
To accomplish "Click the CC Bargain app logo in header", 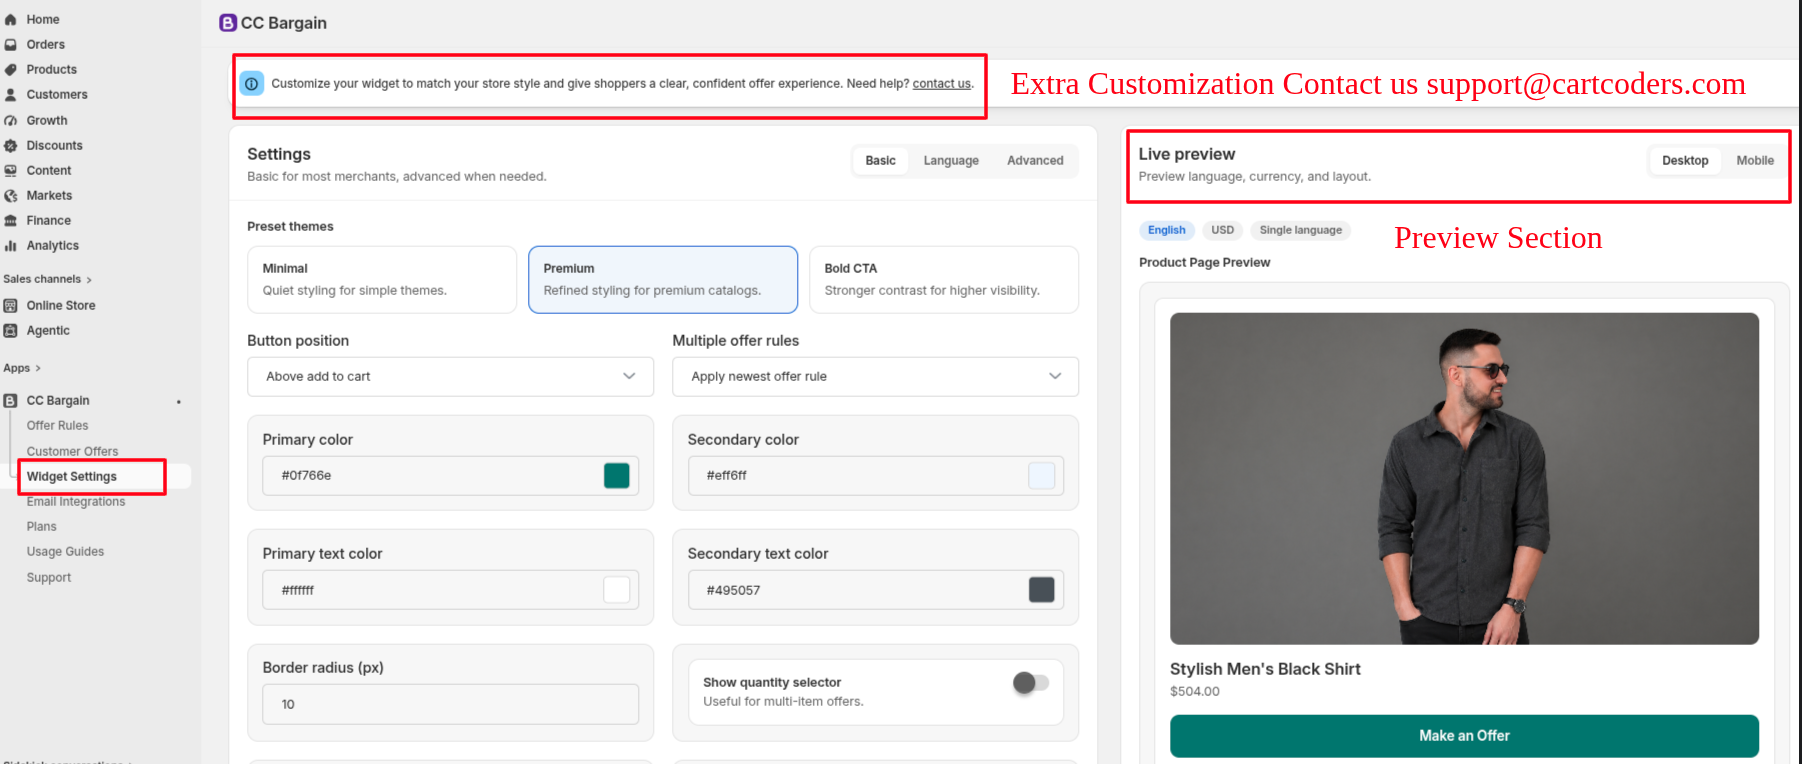I will click(228, 23).
